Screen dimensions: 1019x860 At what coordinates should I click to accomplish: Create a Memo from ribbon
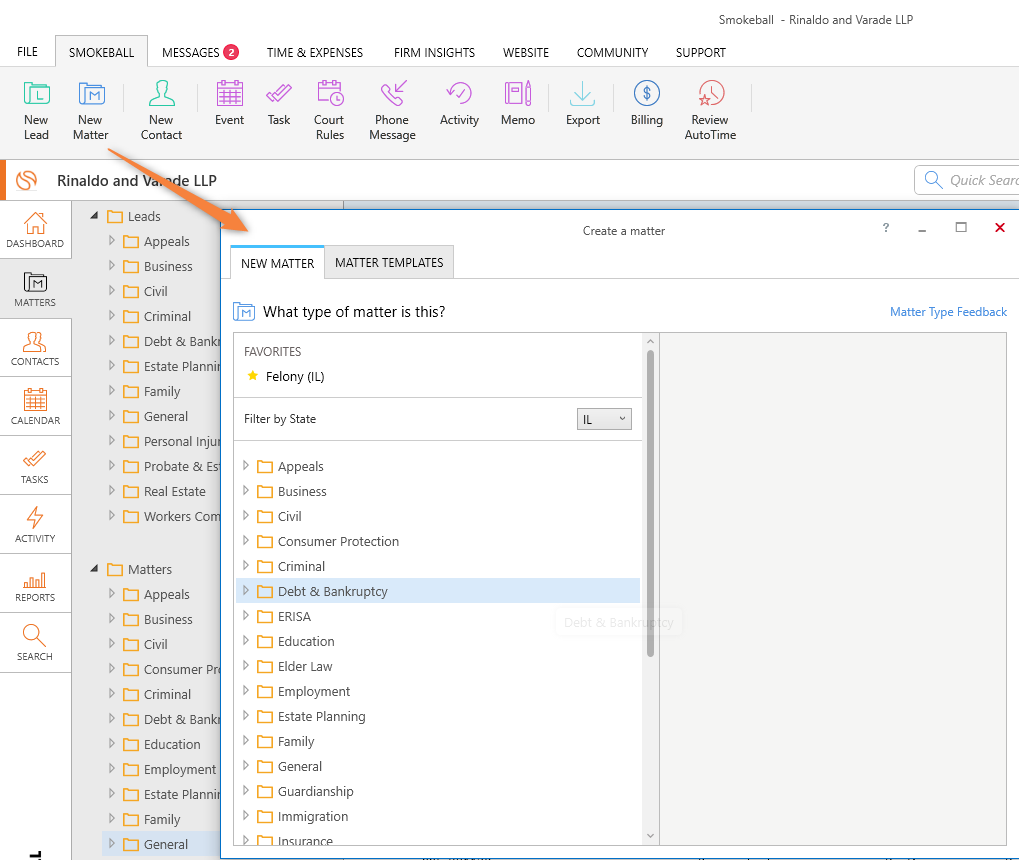(518, 103)
